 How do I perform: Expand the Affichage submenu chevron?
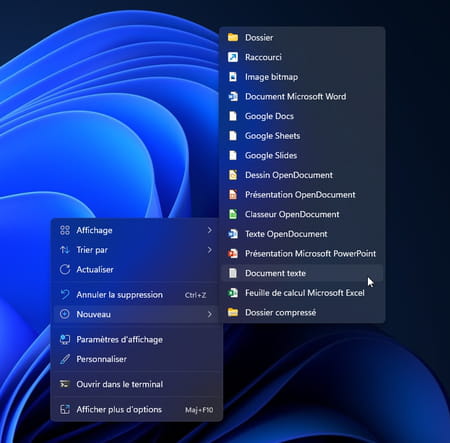(x=209, y=230)
